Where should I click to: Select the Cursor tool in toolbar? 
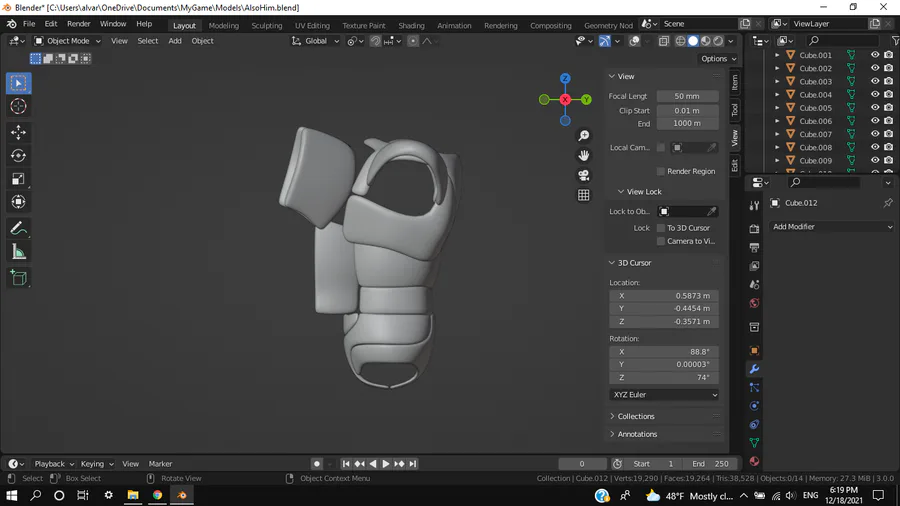tap(18, 107)
